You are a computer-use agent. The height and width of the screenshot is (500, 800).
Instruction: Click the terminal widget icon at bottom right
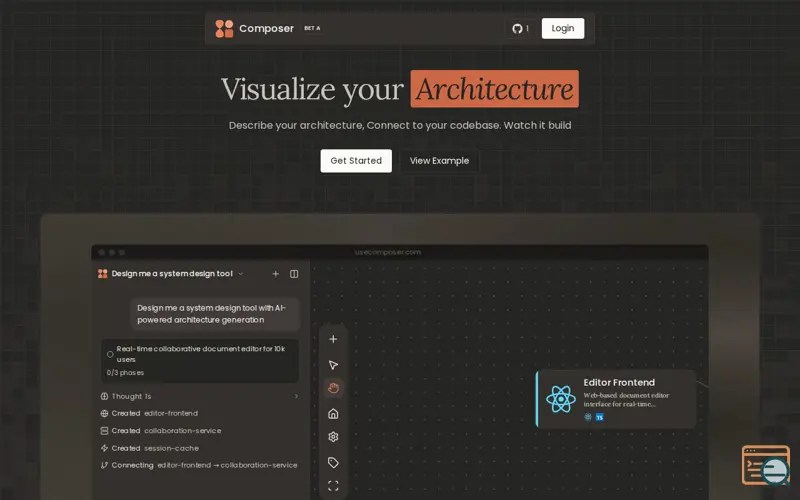(765, 465)
